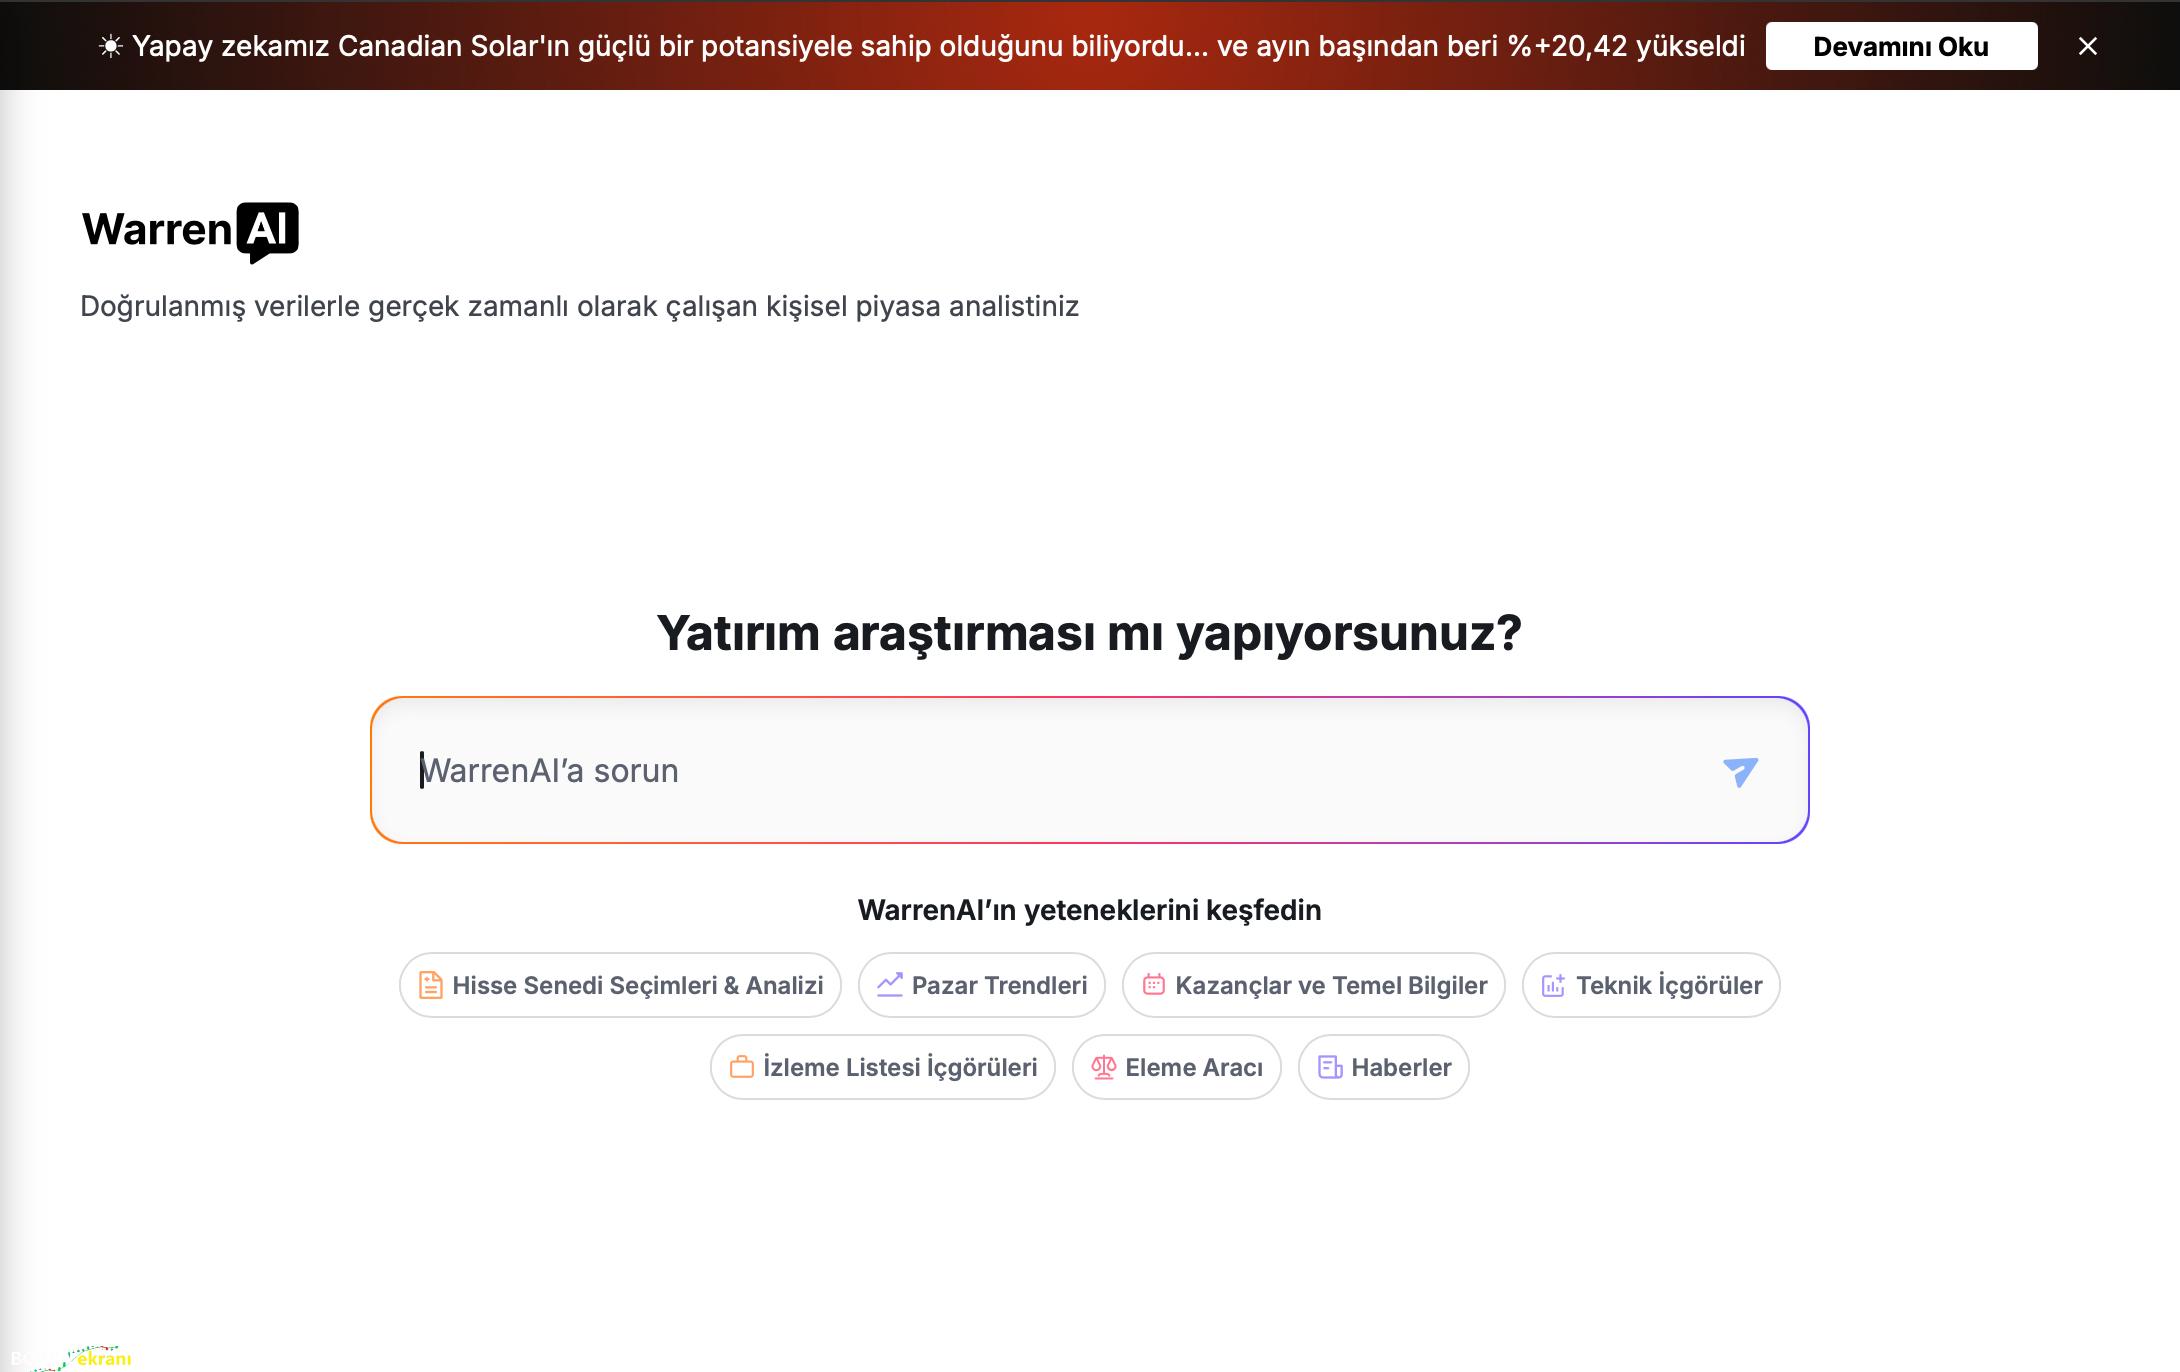Choose Kazançlar ve Temel Bilgiler option
Viewport: 2180px width, 1372px height.
(x=1330, y=985)
